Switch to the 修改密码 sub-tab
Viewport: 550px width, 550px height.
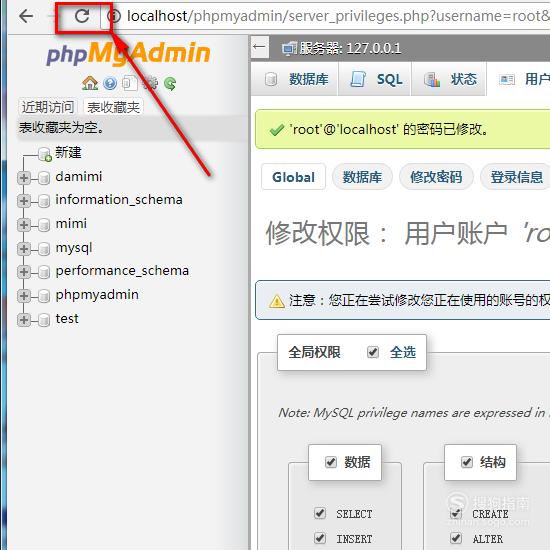(x=436, y=177)
